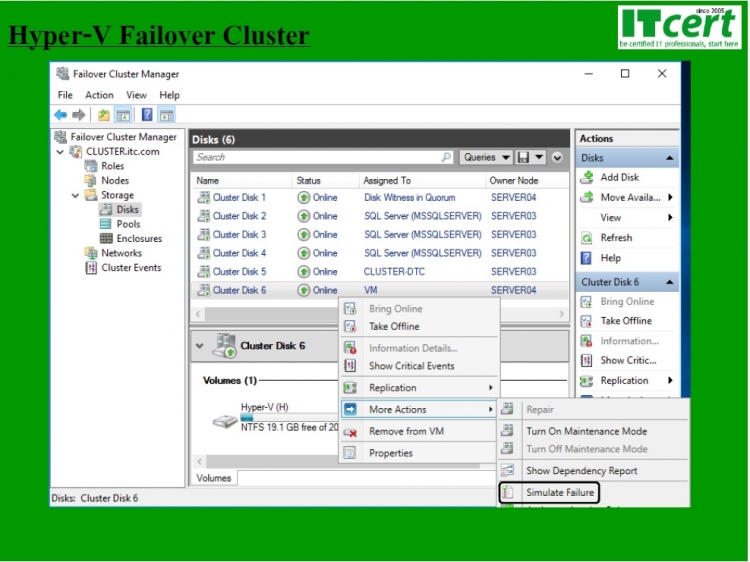750x562 pixels.
Task: Select the Cluster Disk 2 row
Action: click(379, 216)
